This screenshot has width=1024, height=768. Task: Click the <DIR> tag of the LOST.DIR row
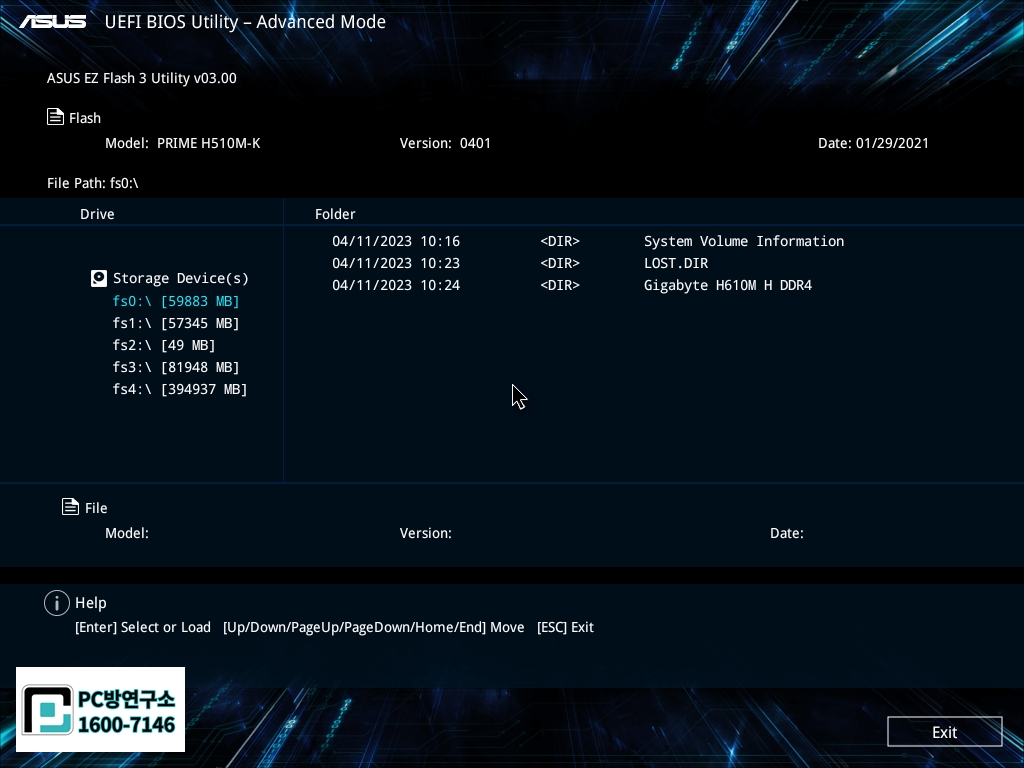point(560,263)
